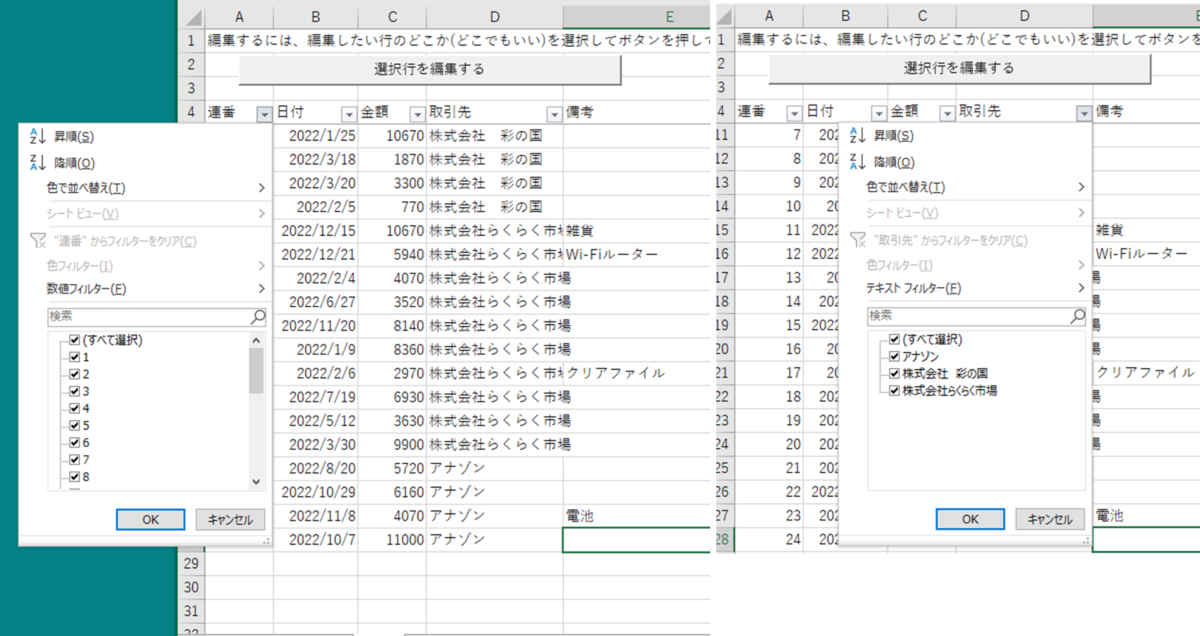Uncheck value 3 in left filter list
This screenshot has width=1200, height=636.
tap(74, 391)
